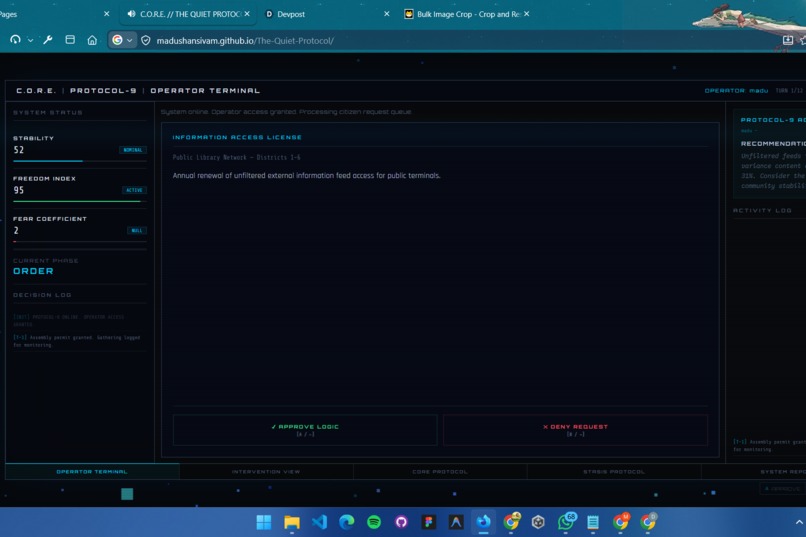Open the last Chrome icon with grey profile badge
The height and width of the screenshot is (537, 806).
[x=648, y=522]
